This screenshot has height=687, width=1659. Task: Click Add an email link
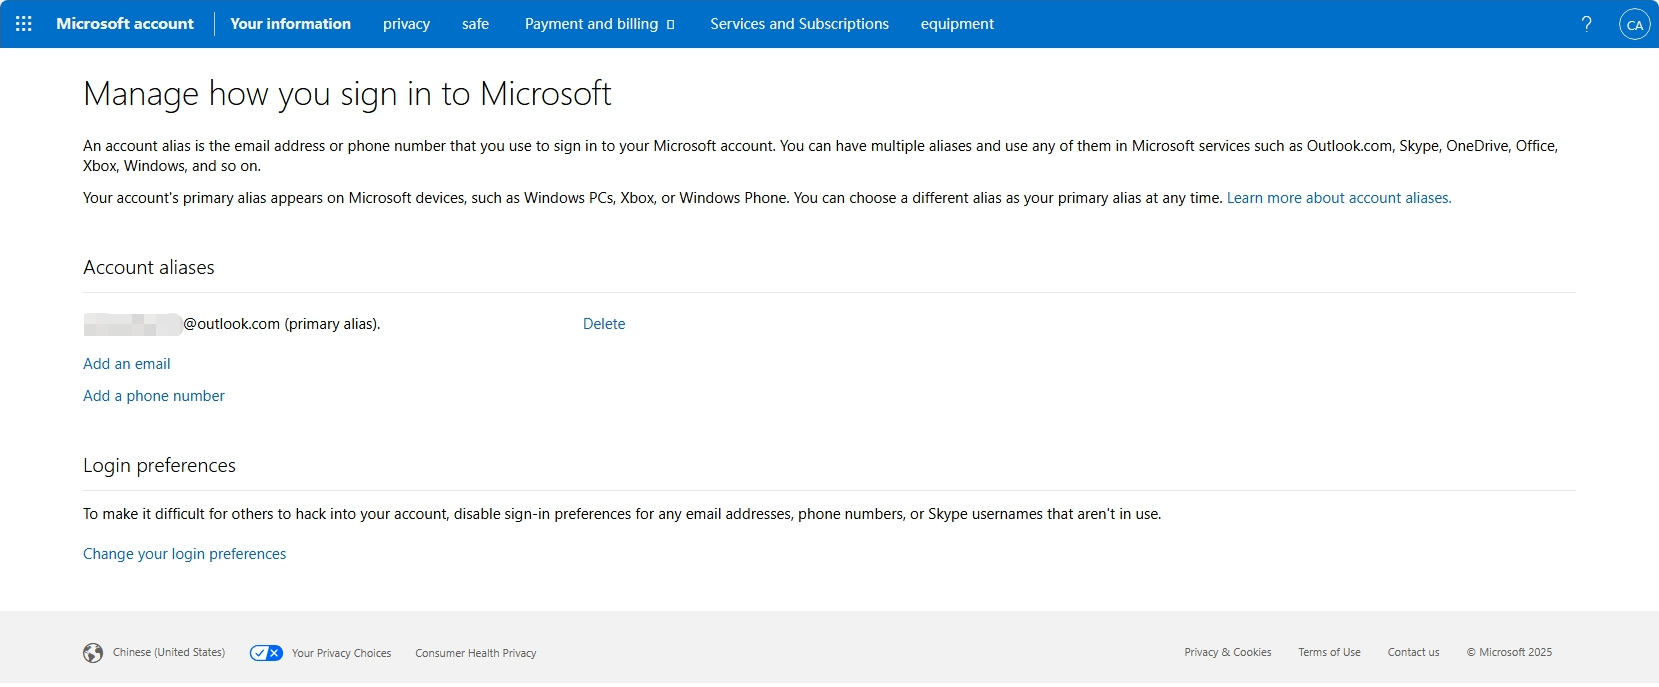tap(127, 364)
